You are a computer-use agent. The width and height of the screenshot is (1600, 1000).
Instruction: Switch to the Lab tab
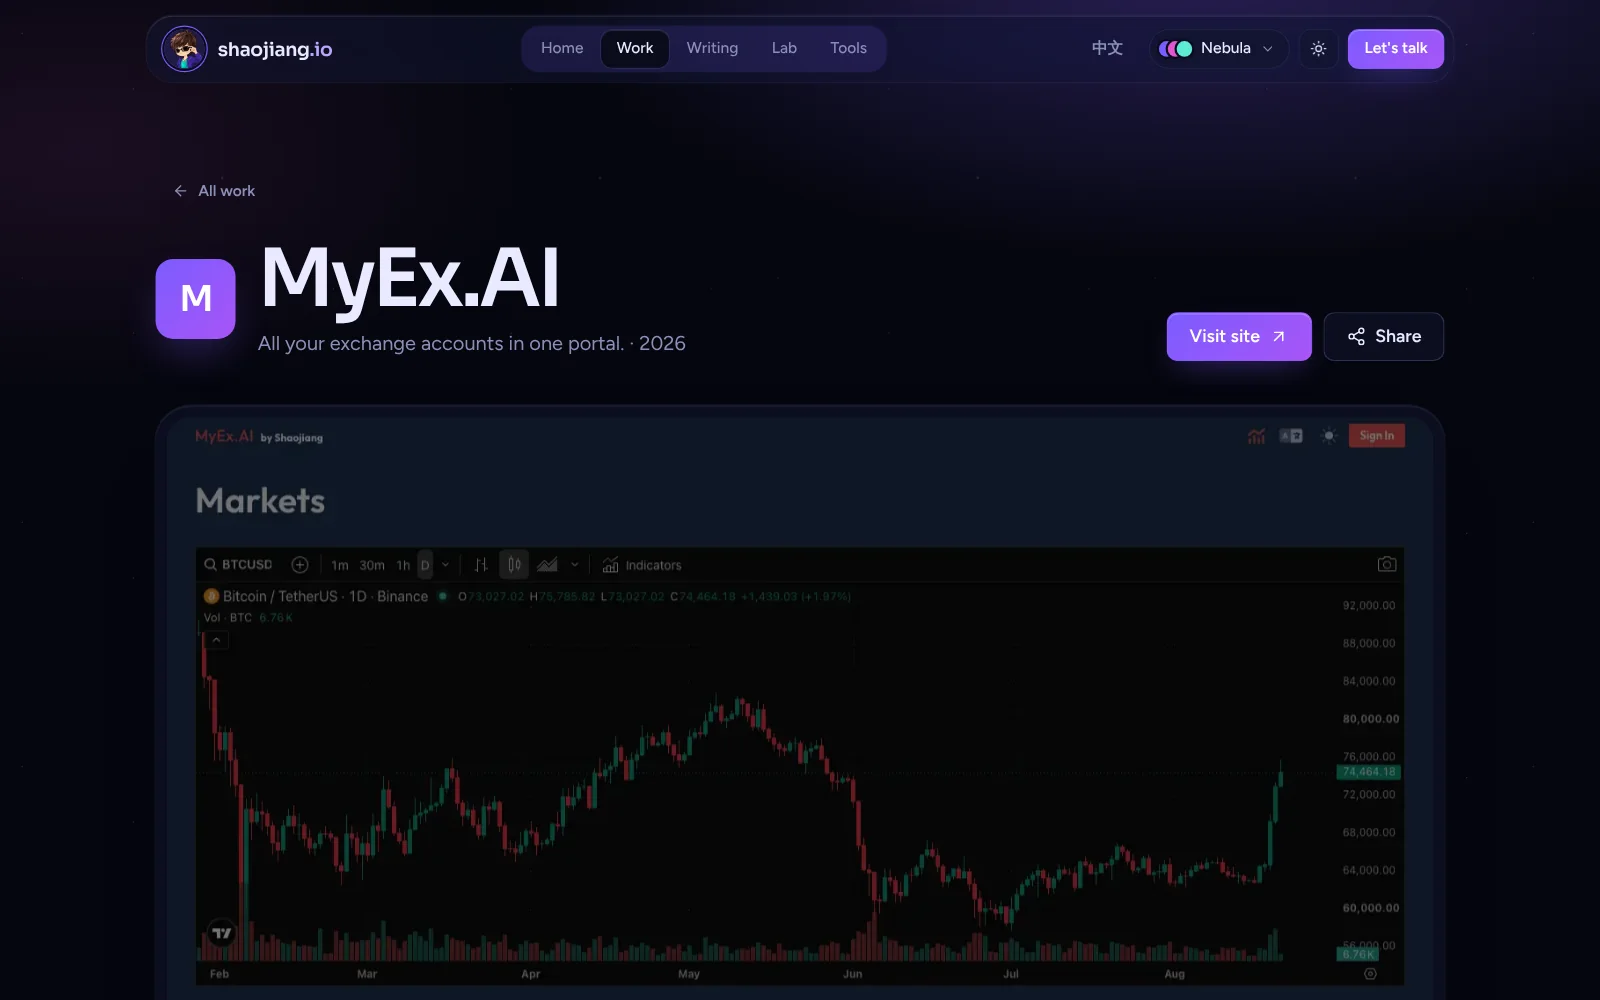point(784,48)
